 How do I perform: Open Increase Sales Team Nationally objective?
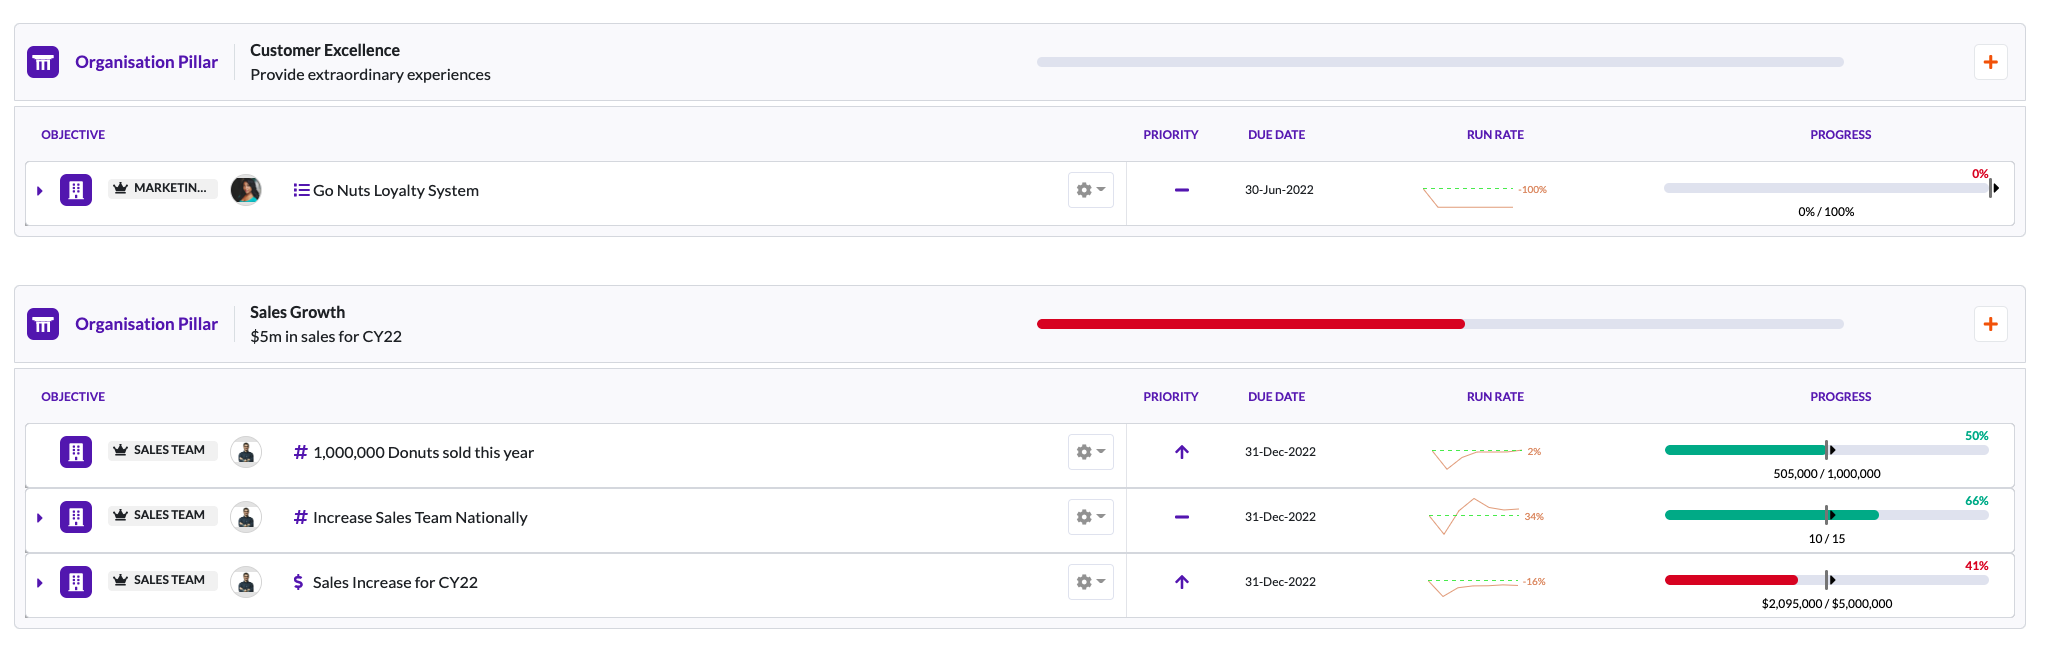420,518
